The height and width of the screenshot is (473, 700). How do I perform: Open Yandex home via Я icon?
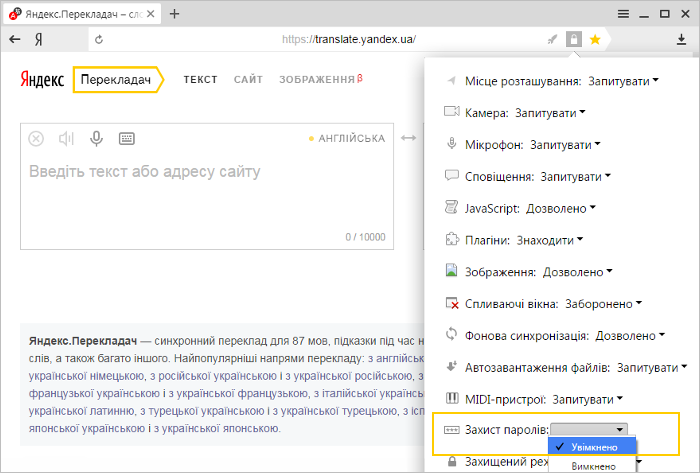pos(39,40)
